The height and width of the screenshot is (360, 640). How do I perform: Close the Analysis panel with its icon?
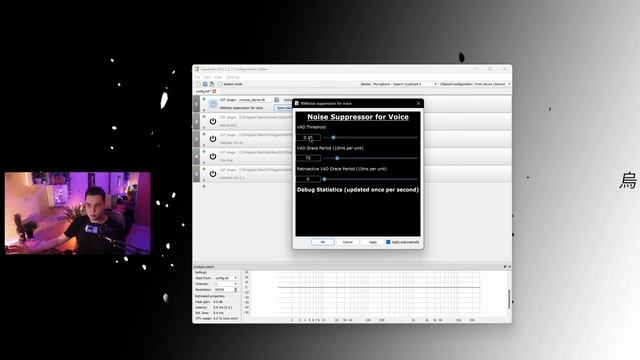(x=509, y=267)
